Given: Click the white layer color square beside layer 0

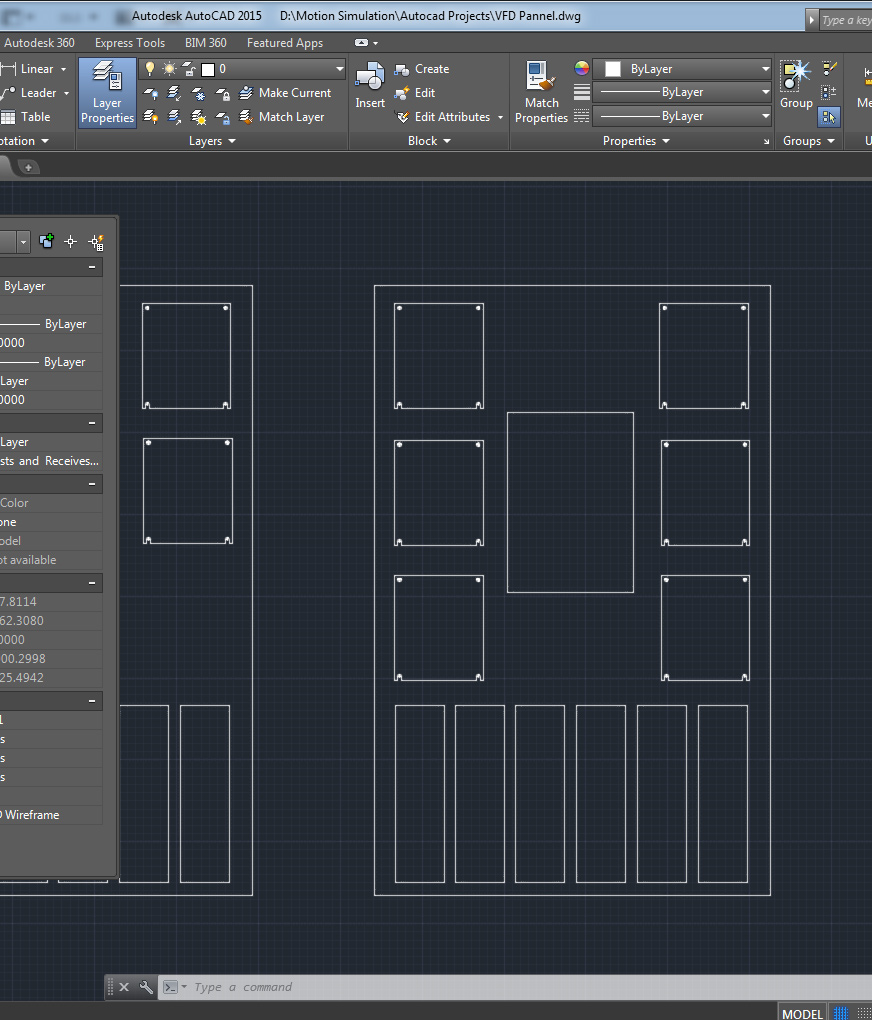Looking at the screenshot, I should pyautogui.click(x=208, y=69).
